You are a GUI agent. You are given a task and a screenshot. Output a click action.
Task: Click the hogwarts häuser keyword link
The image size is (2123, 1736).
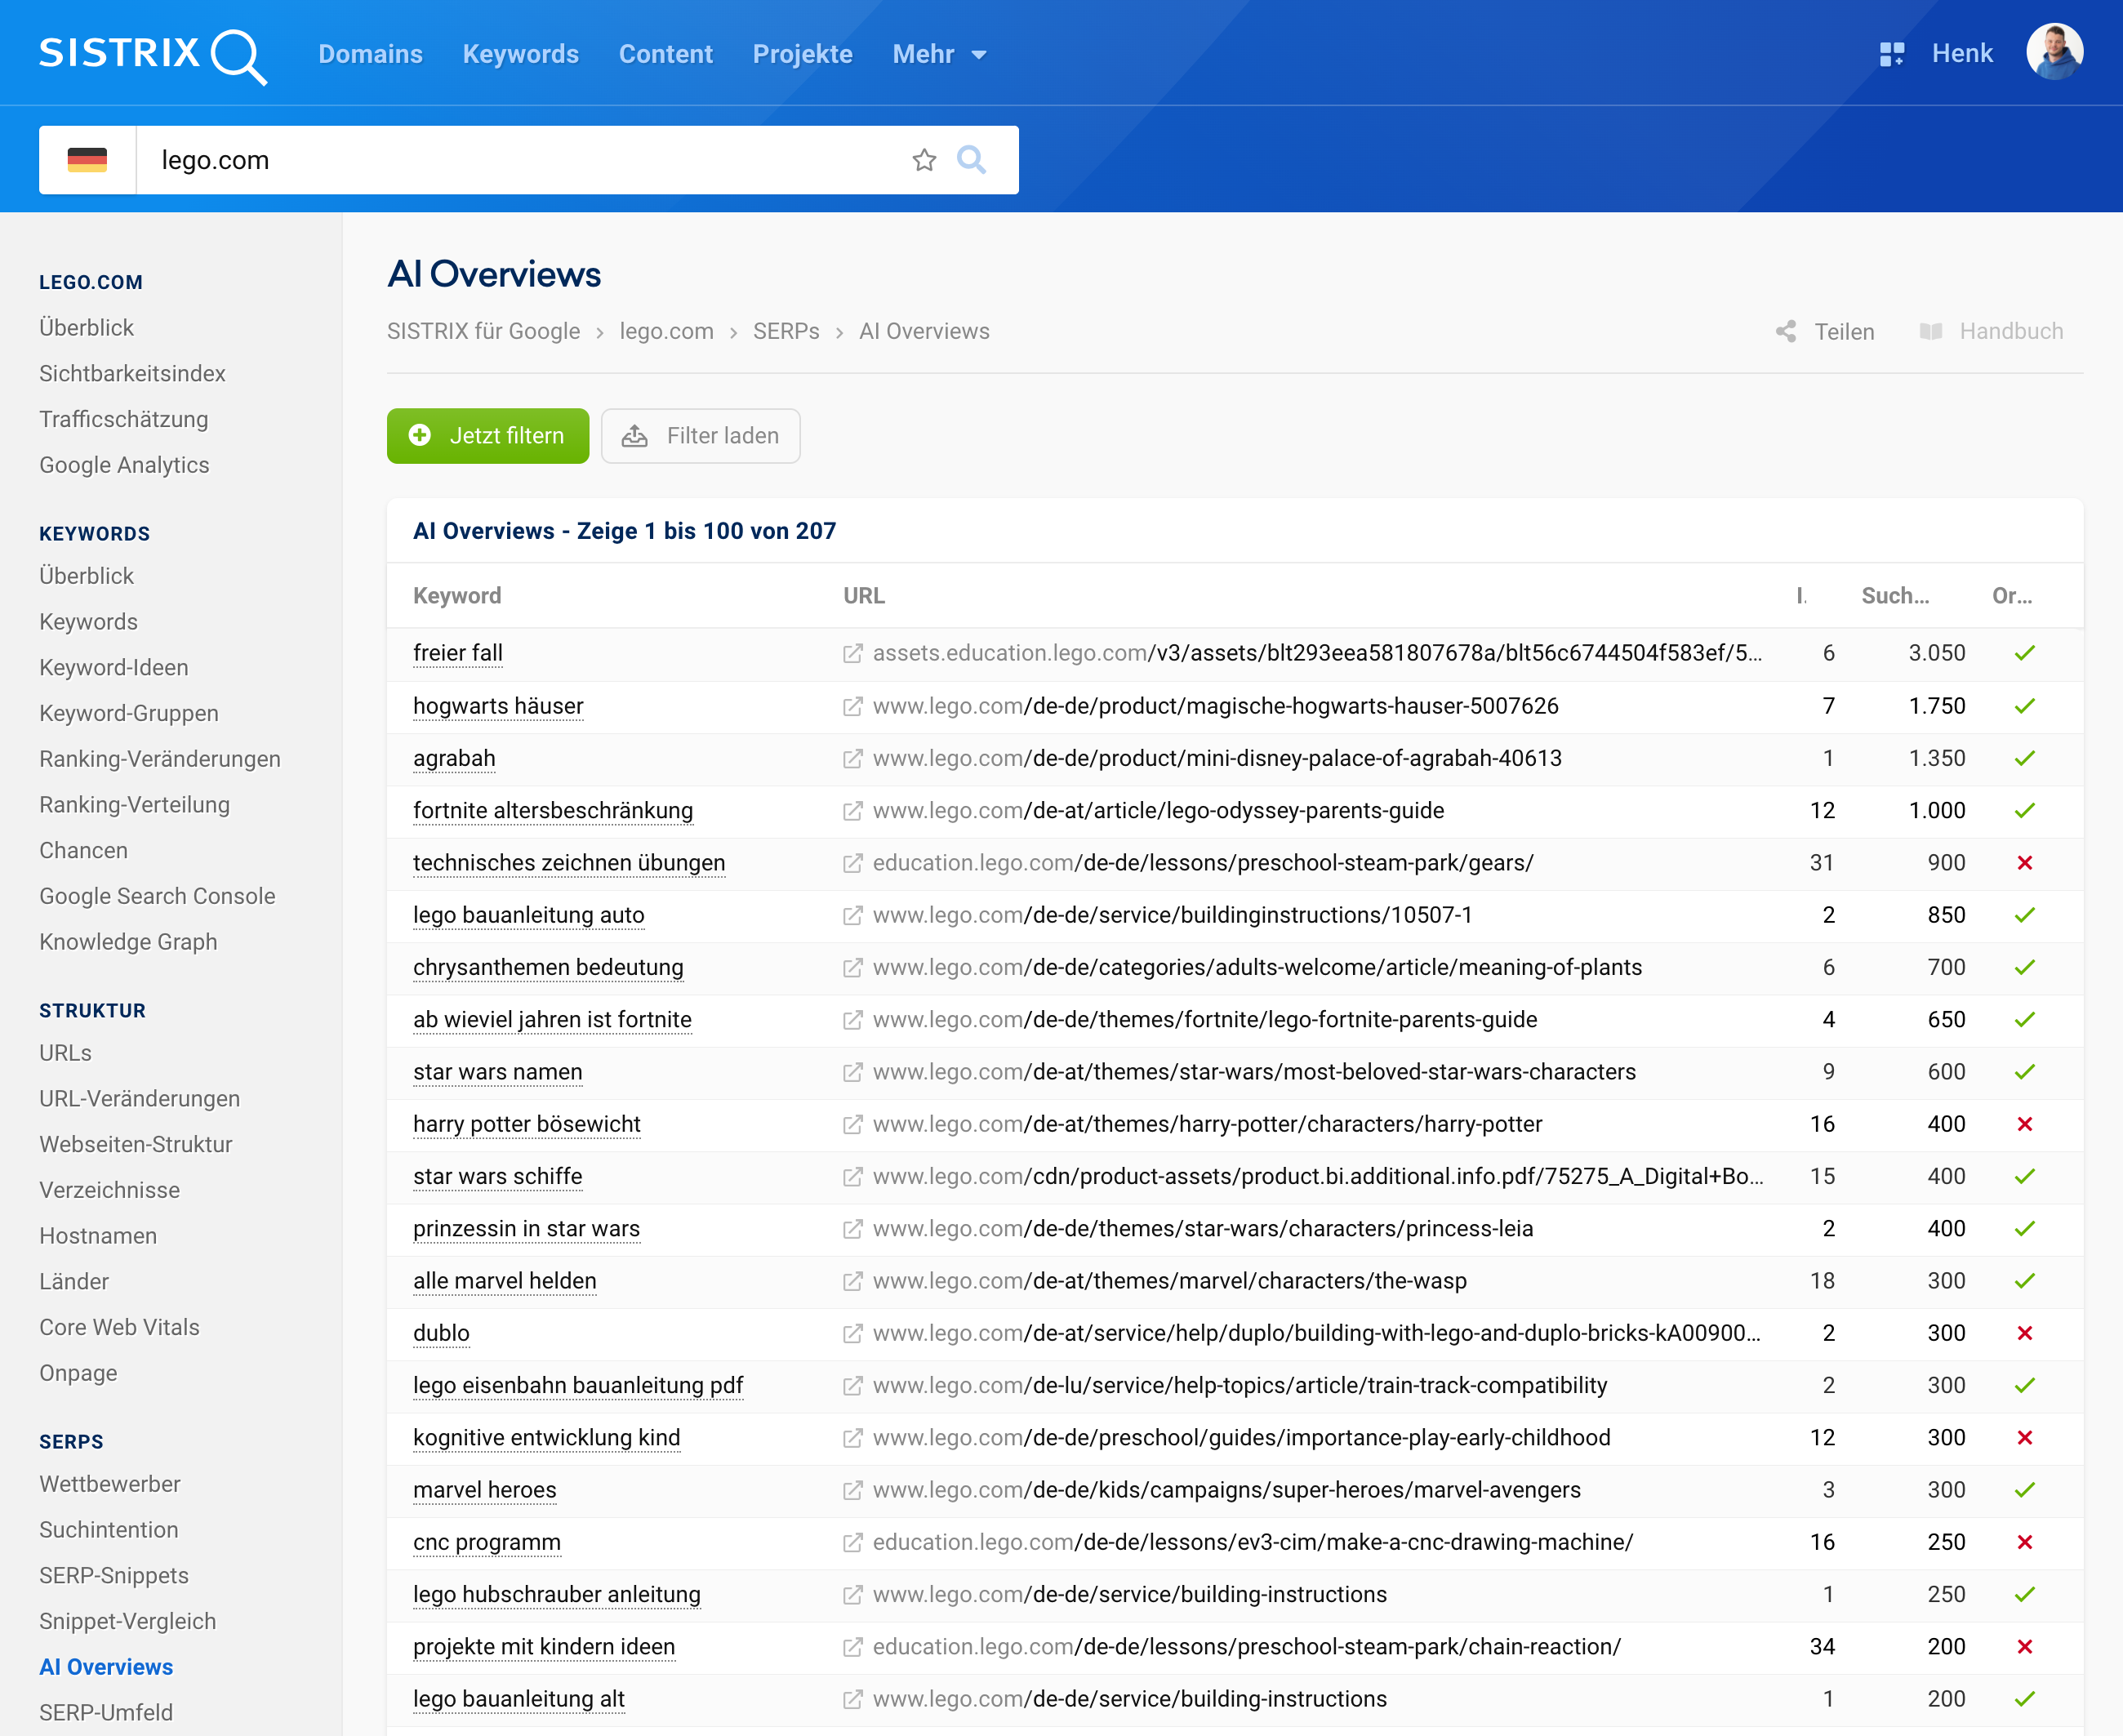click(x=498, y=706)
